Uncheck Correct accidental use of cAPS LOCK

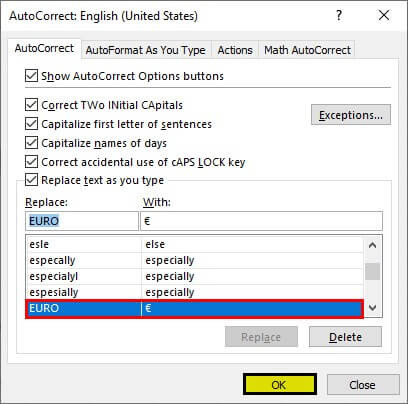click(x=31, y=162)
